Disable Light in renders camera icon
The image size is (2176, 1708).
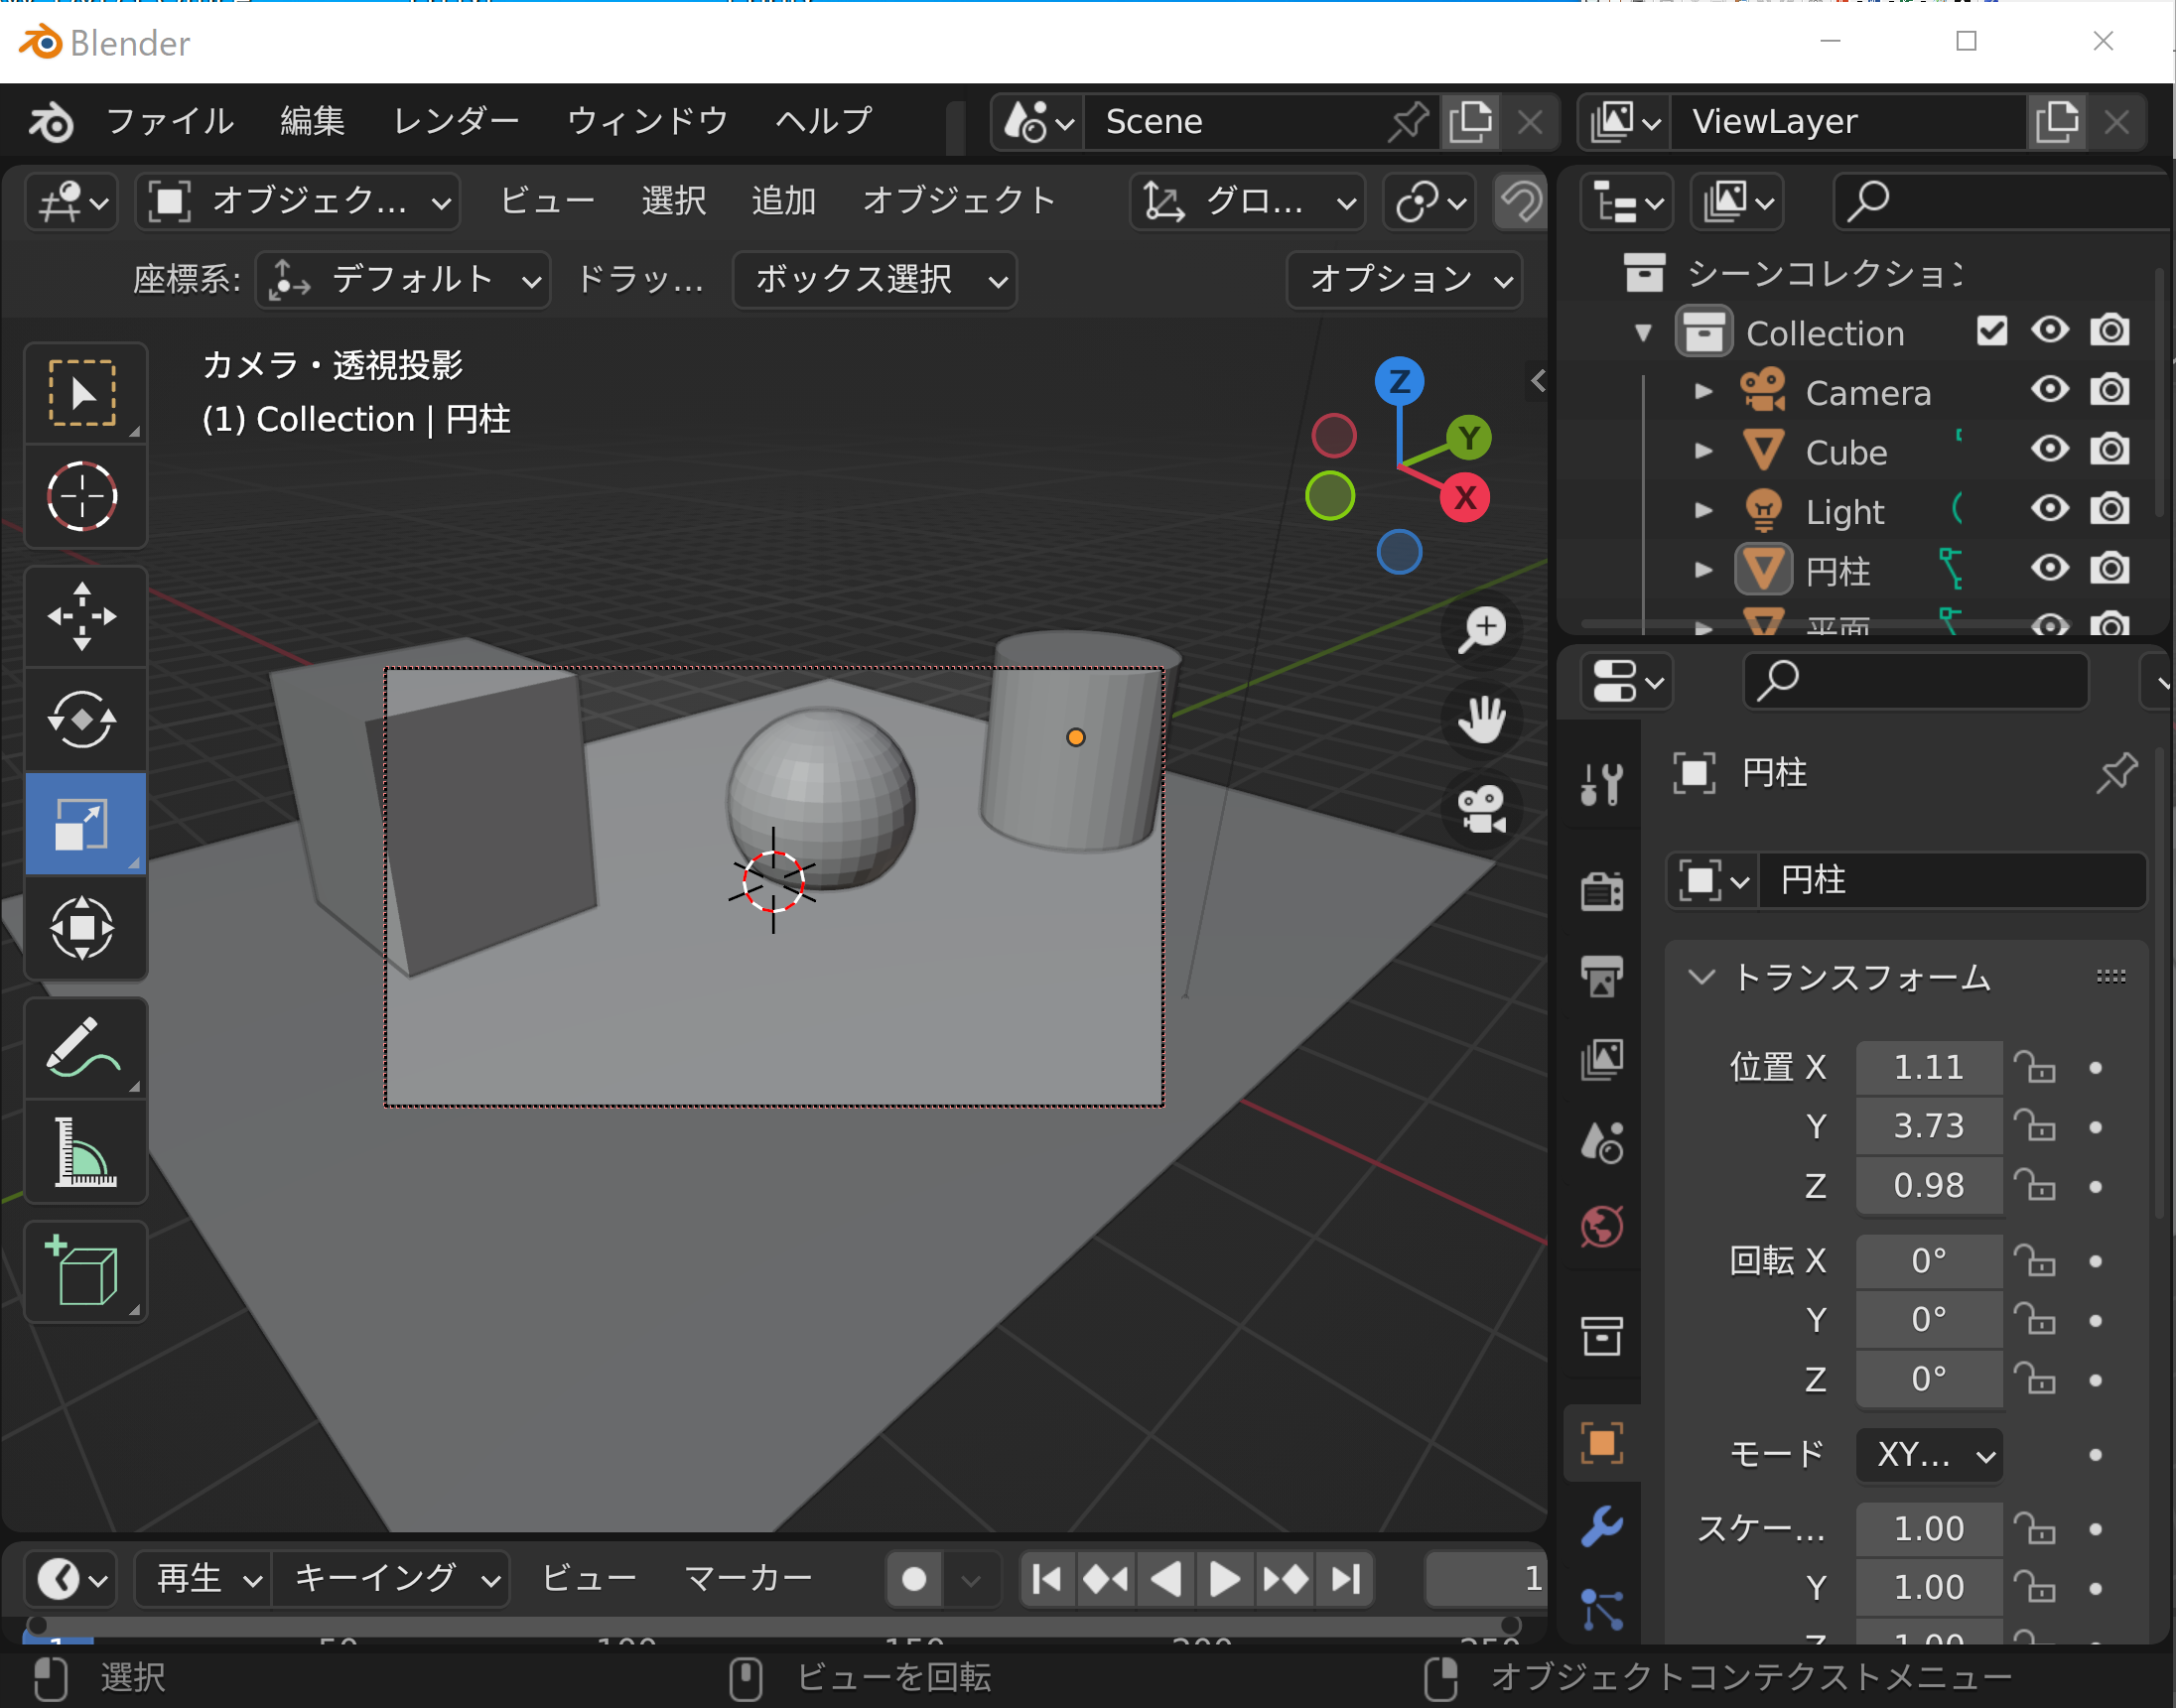(2109, 509)
